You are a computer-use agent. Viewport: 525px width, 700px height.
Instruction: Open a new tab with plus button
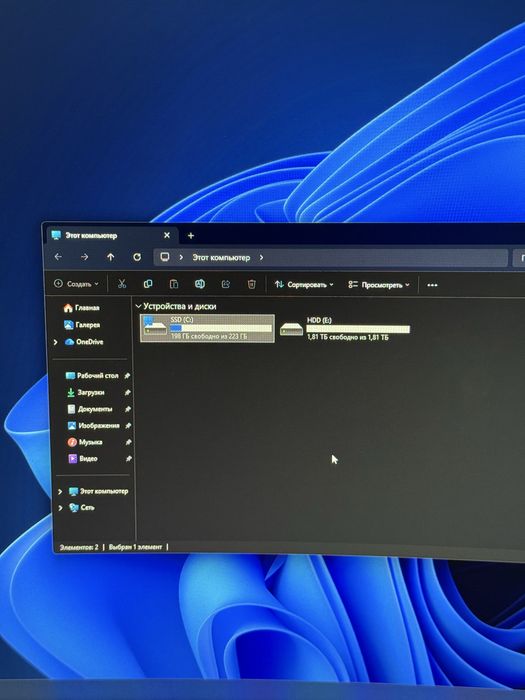[x=191, y=235]
